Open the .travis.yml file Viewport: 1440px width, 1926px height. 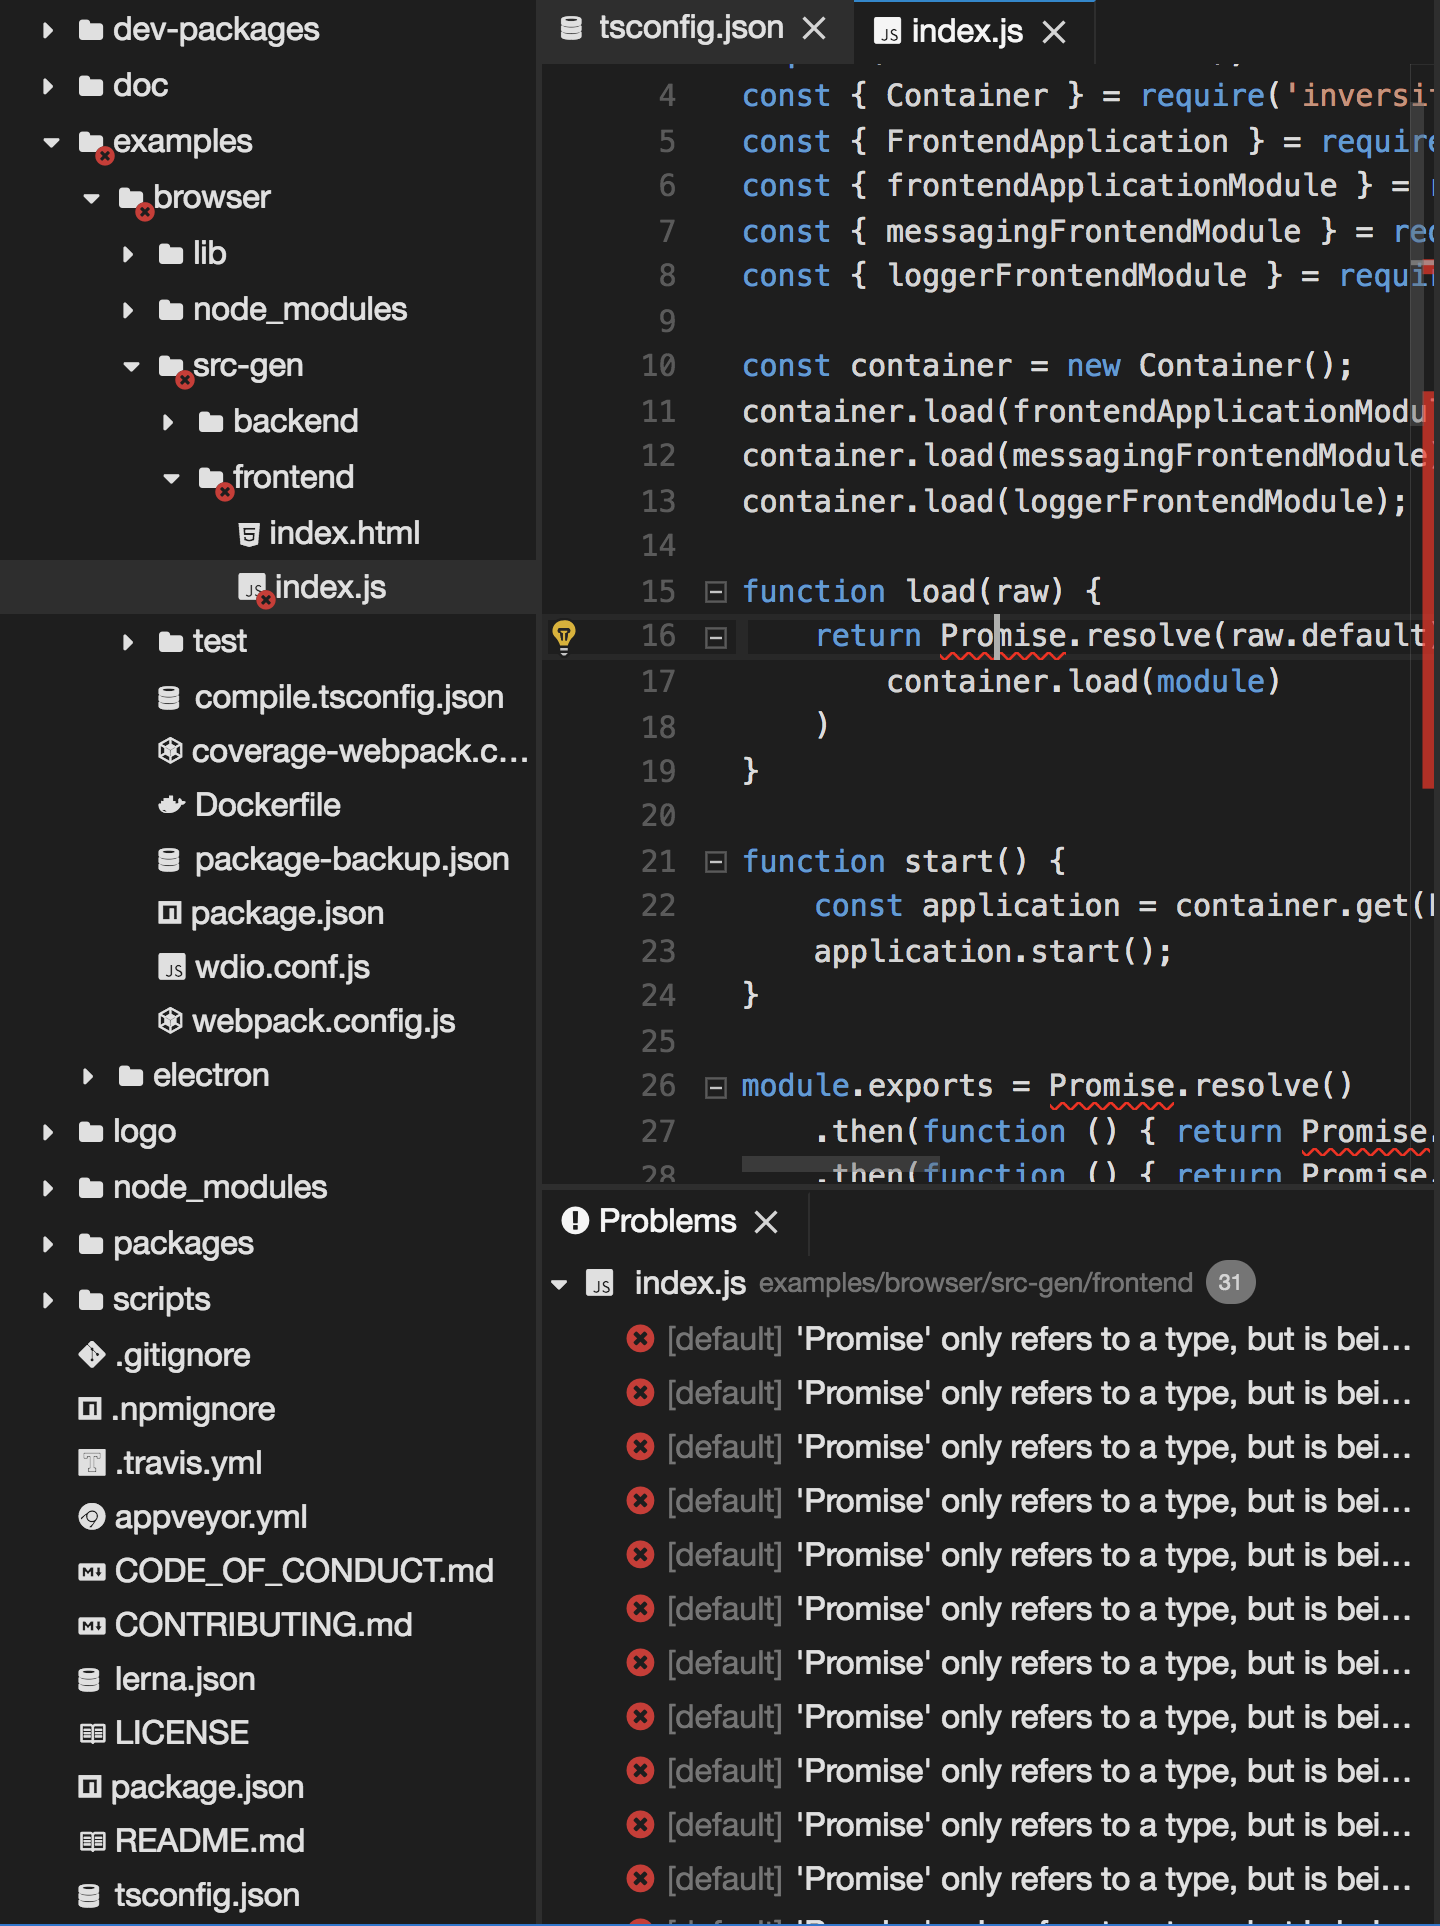[x=188, y=1463]
